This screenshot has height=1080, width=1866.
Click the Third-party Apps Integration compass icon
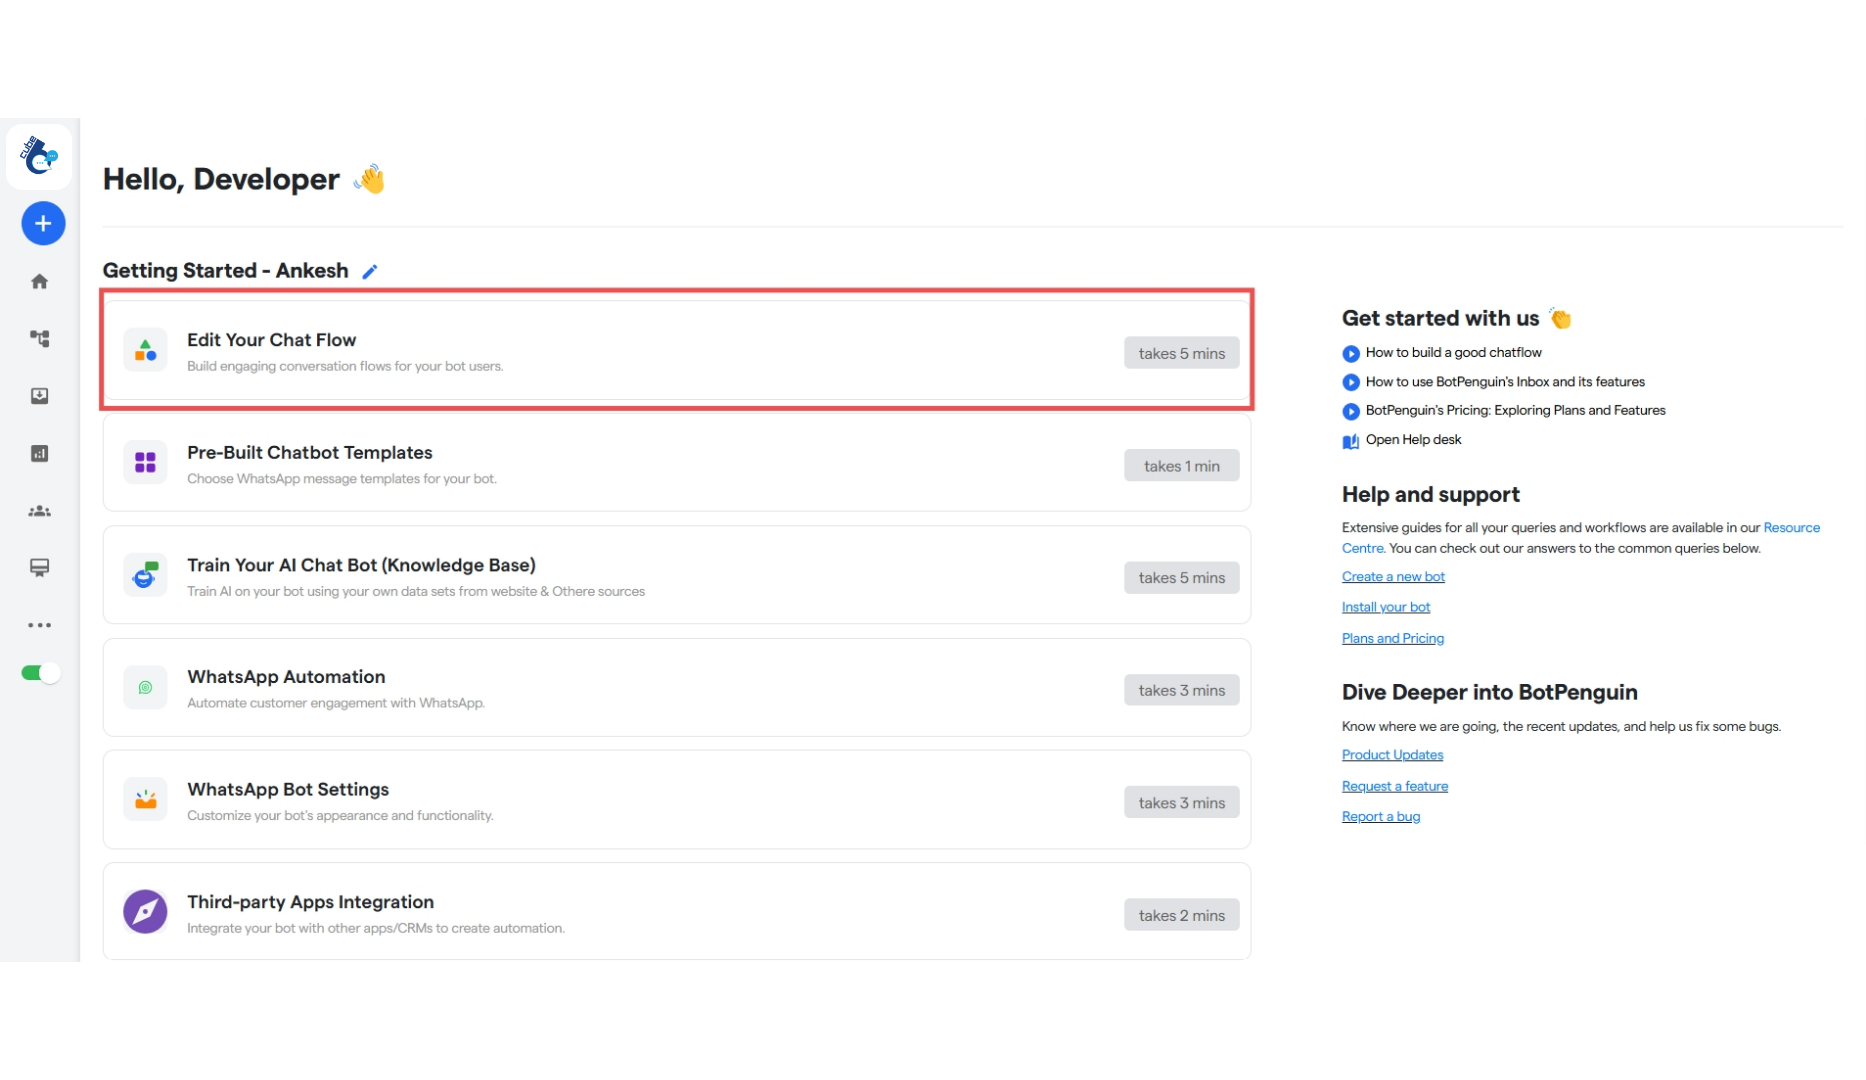click(145, 911)
